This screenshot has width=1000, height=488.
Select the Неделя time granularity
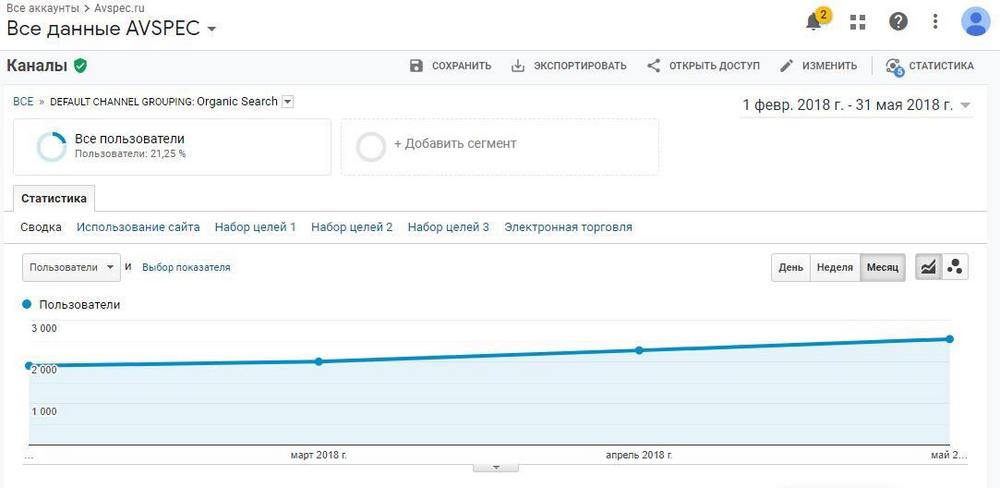[835, 267]
